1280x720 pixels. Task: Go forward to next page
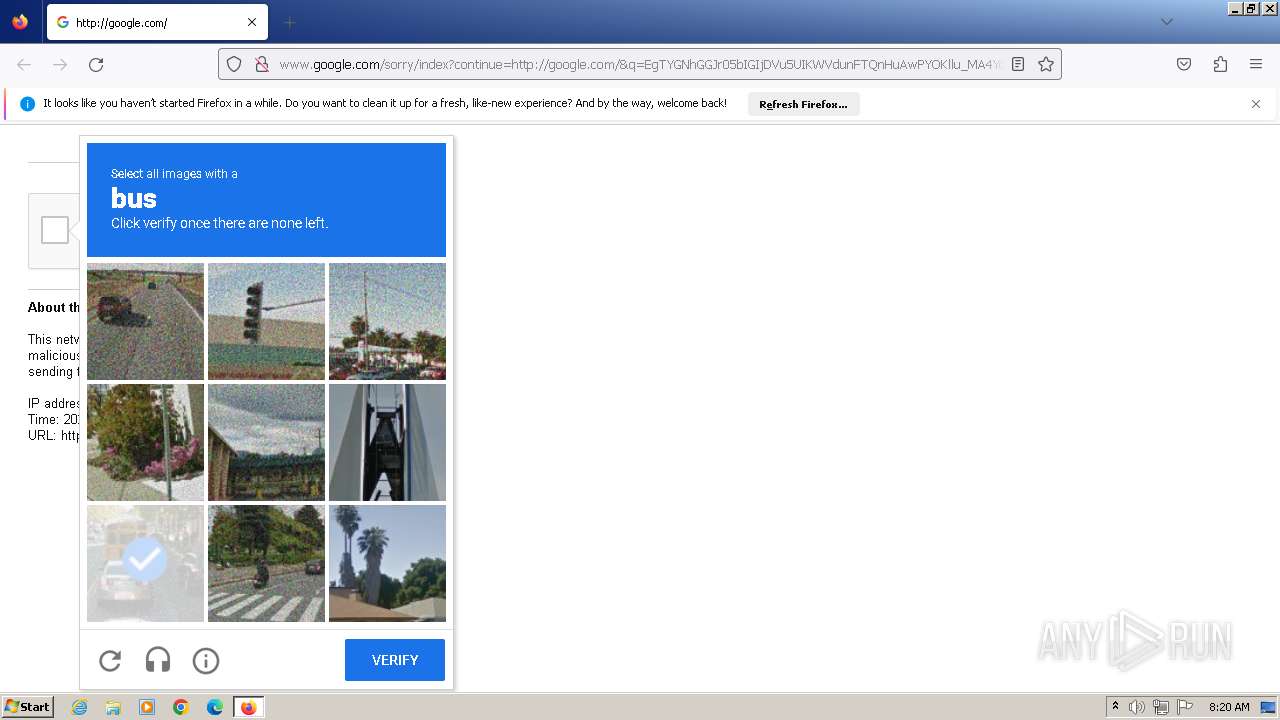[60, 64]
